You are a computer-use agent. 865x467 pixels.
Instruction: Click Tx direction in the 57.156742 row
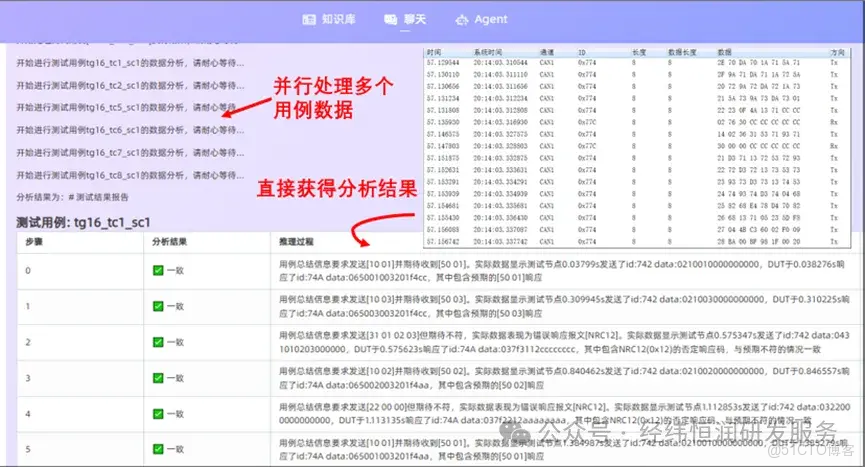click(834, 241)
